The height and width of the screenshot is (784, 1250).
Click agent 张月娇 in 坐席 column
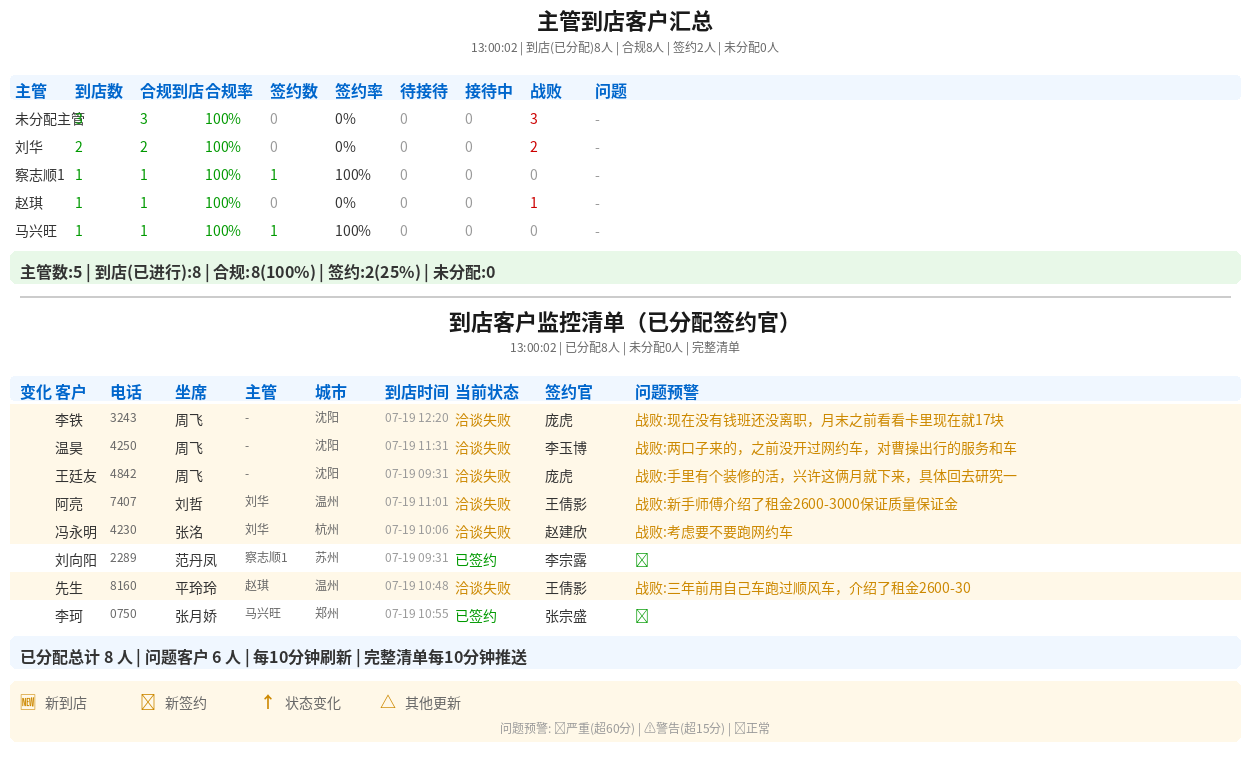pyautogui.click(x=196, y=616)
